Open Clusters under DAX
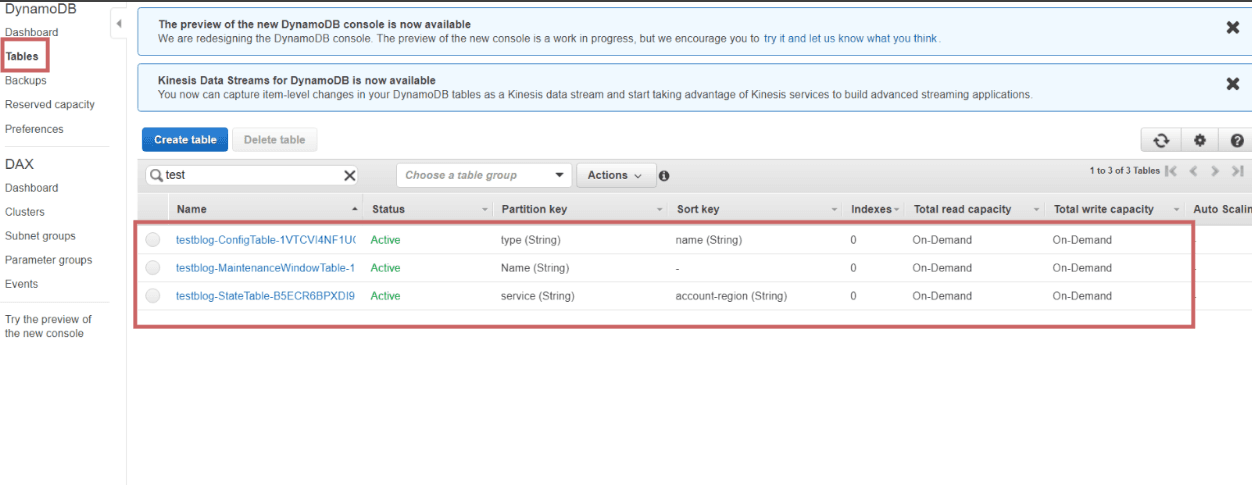Screen dimensions: 1252x485 coord(25,212)
